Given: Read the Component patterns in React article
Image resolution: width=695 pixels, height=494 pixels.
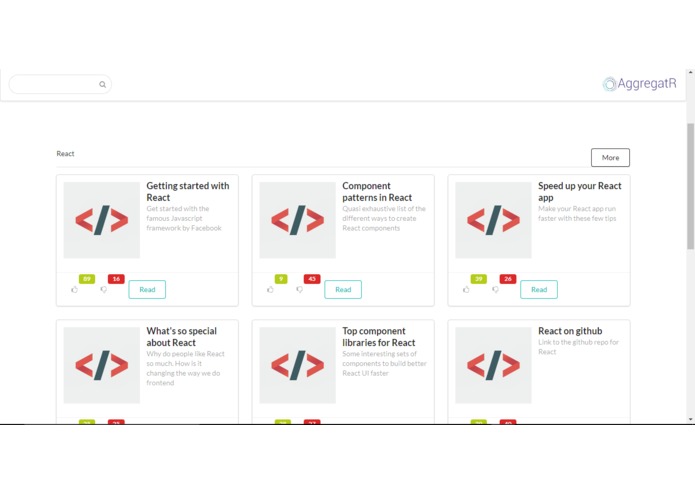Looking at the screenshot, I should click(343, 289).
